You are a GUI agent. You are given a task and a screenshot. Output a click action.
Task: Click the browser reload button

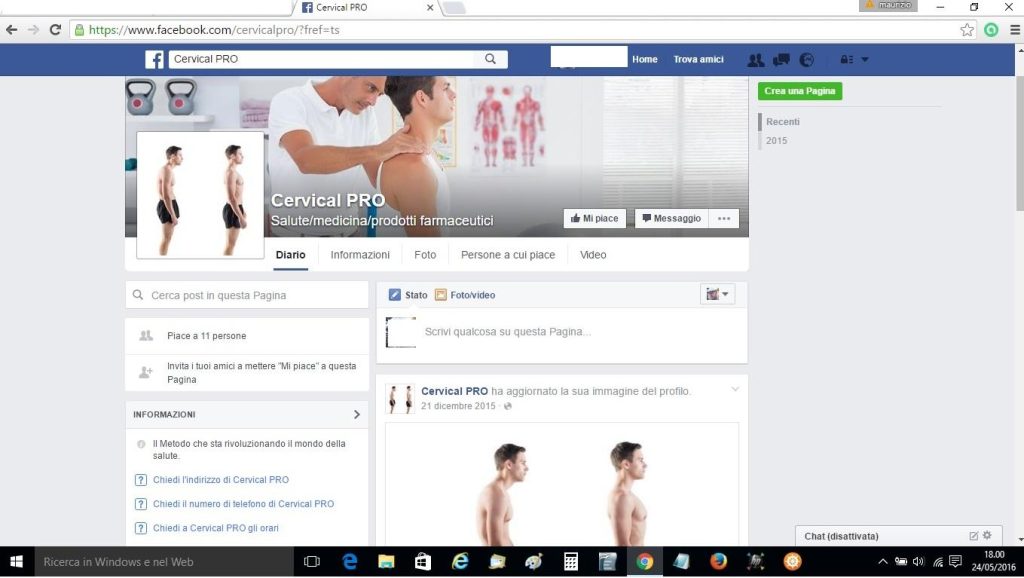pyautogui.click(x=56, y=29)
